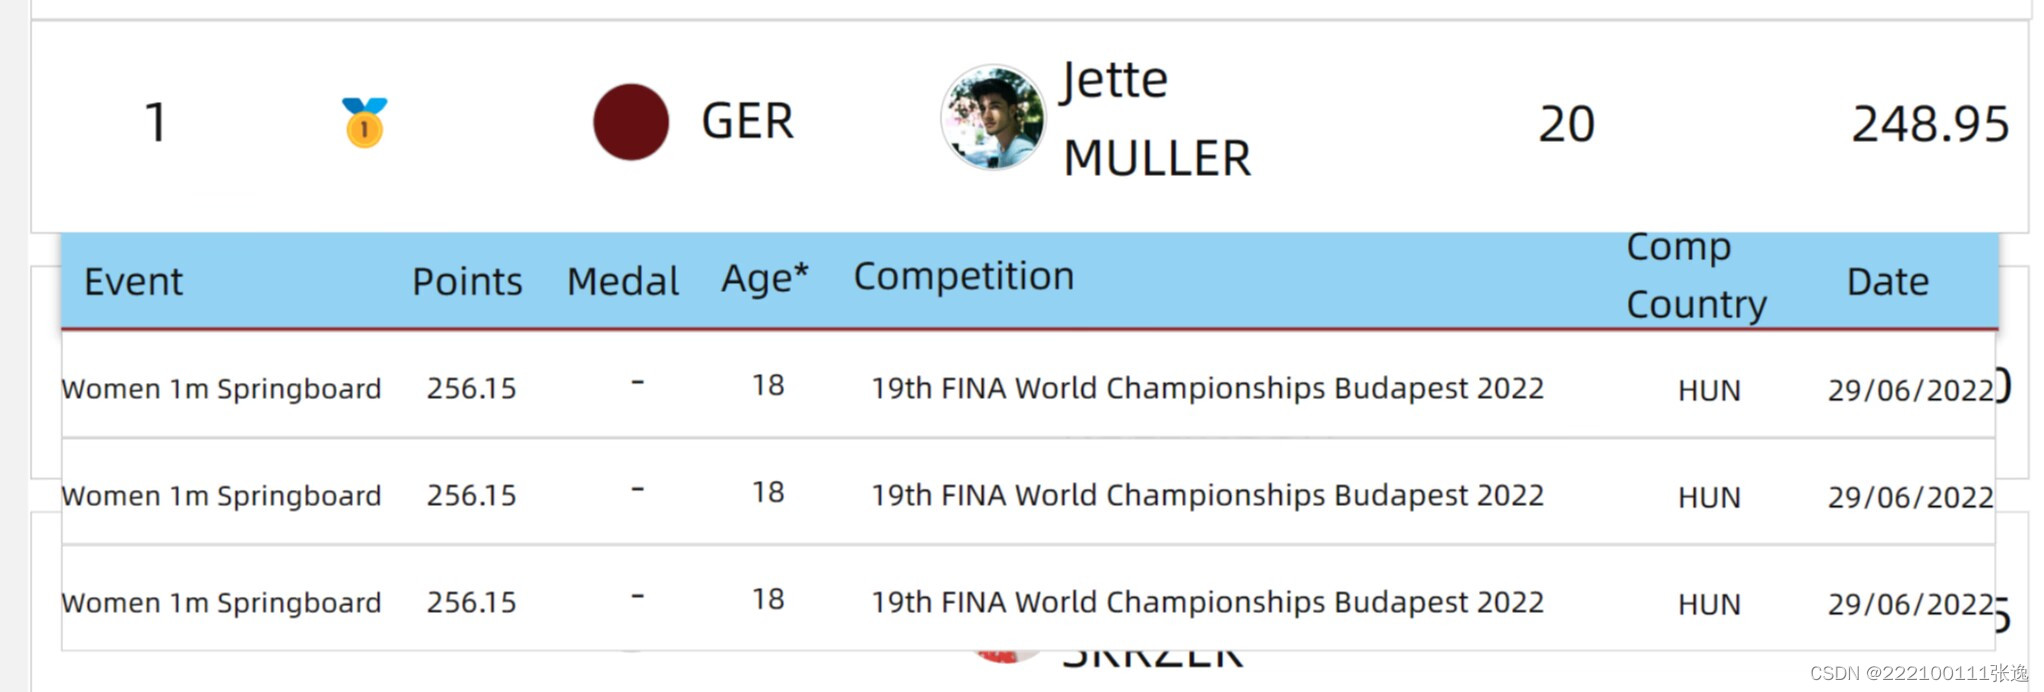Open third 19th FINA World Championships entry

(x=1207, y=602)
